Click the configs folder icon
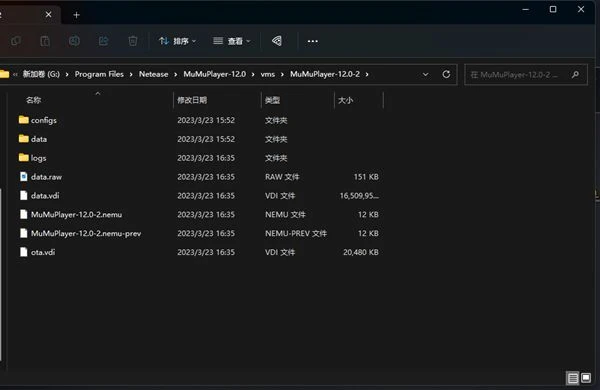This screenshot has width=600, height=390. pyautogui.click(x=24, y=120)
